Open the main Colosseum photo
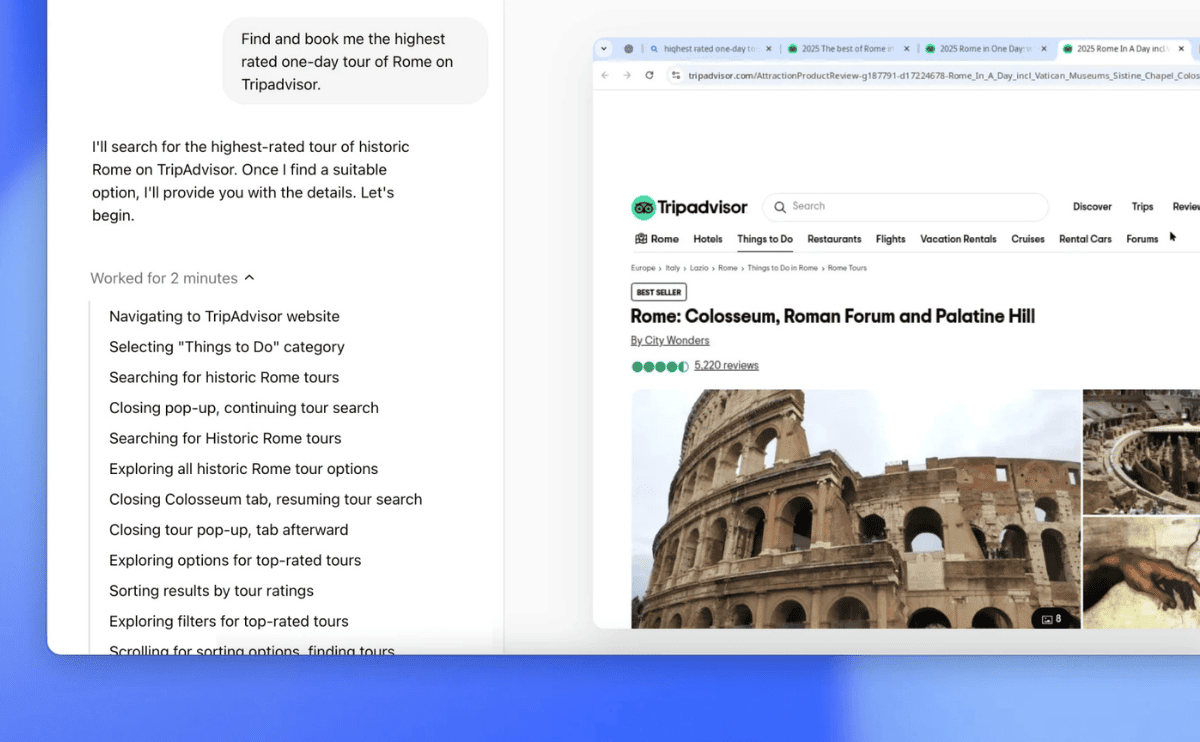The height and width of the screenshot is (742, 1200). pyautogui.click(x=856, y=509)
